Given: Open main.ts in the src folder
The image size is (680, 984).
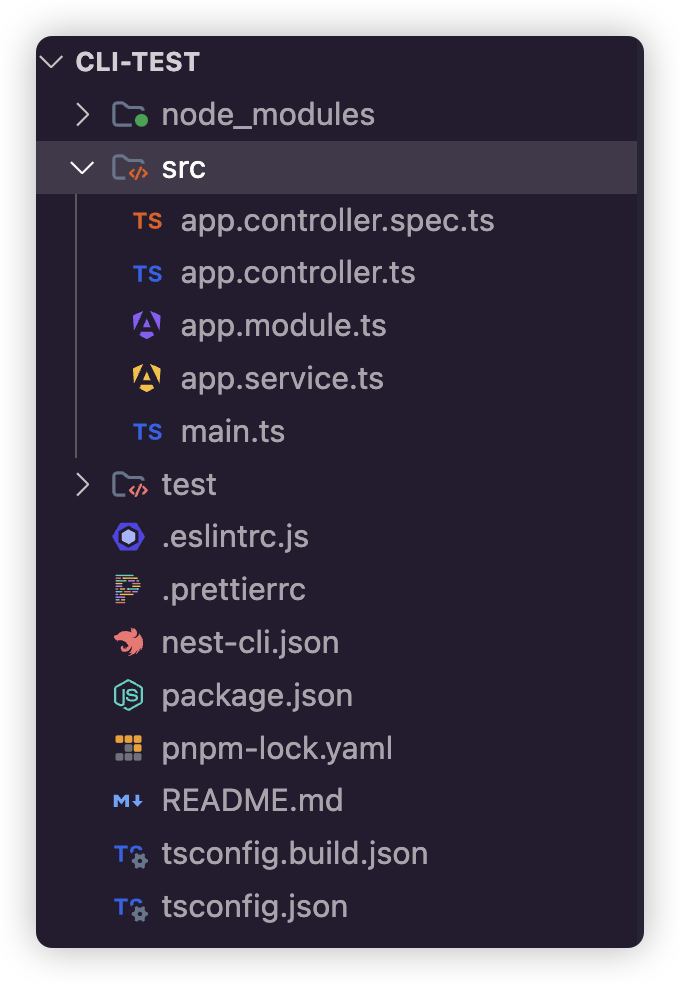Looking at the screenshot, I should [x=233, y=432].
